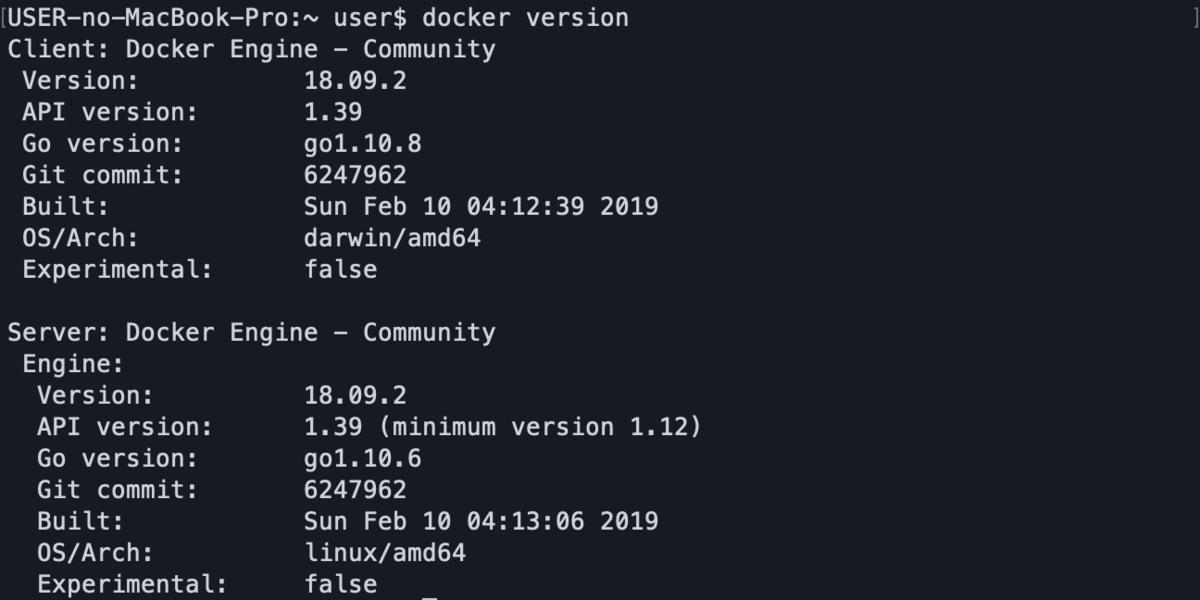Click the Client section's 'API version:' label
This screenshot has height=600, width=1200.
tap(110, 112)
